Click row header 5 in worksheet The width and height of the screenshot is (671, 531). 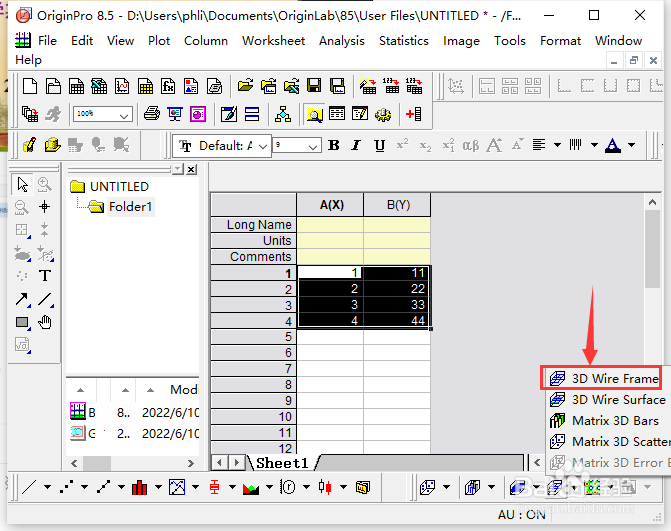coord(254,336)
